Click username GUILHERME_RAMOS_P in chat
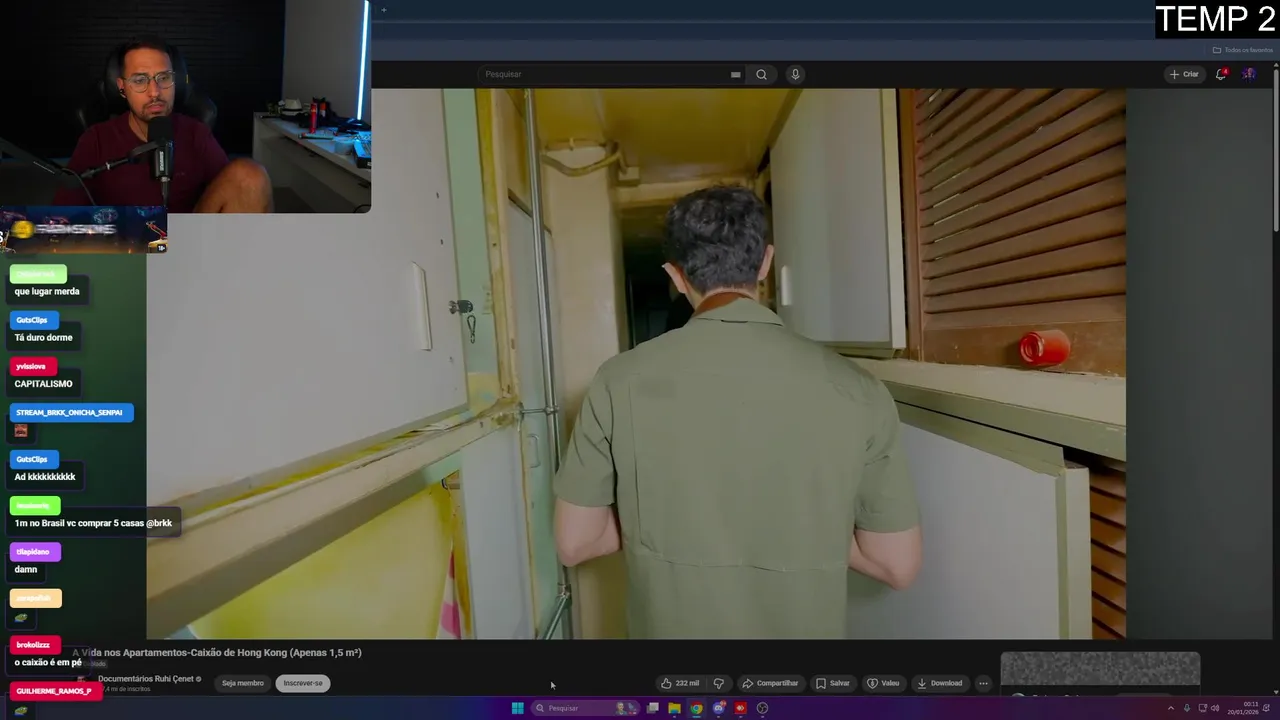 point(56,691)
